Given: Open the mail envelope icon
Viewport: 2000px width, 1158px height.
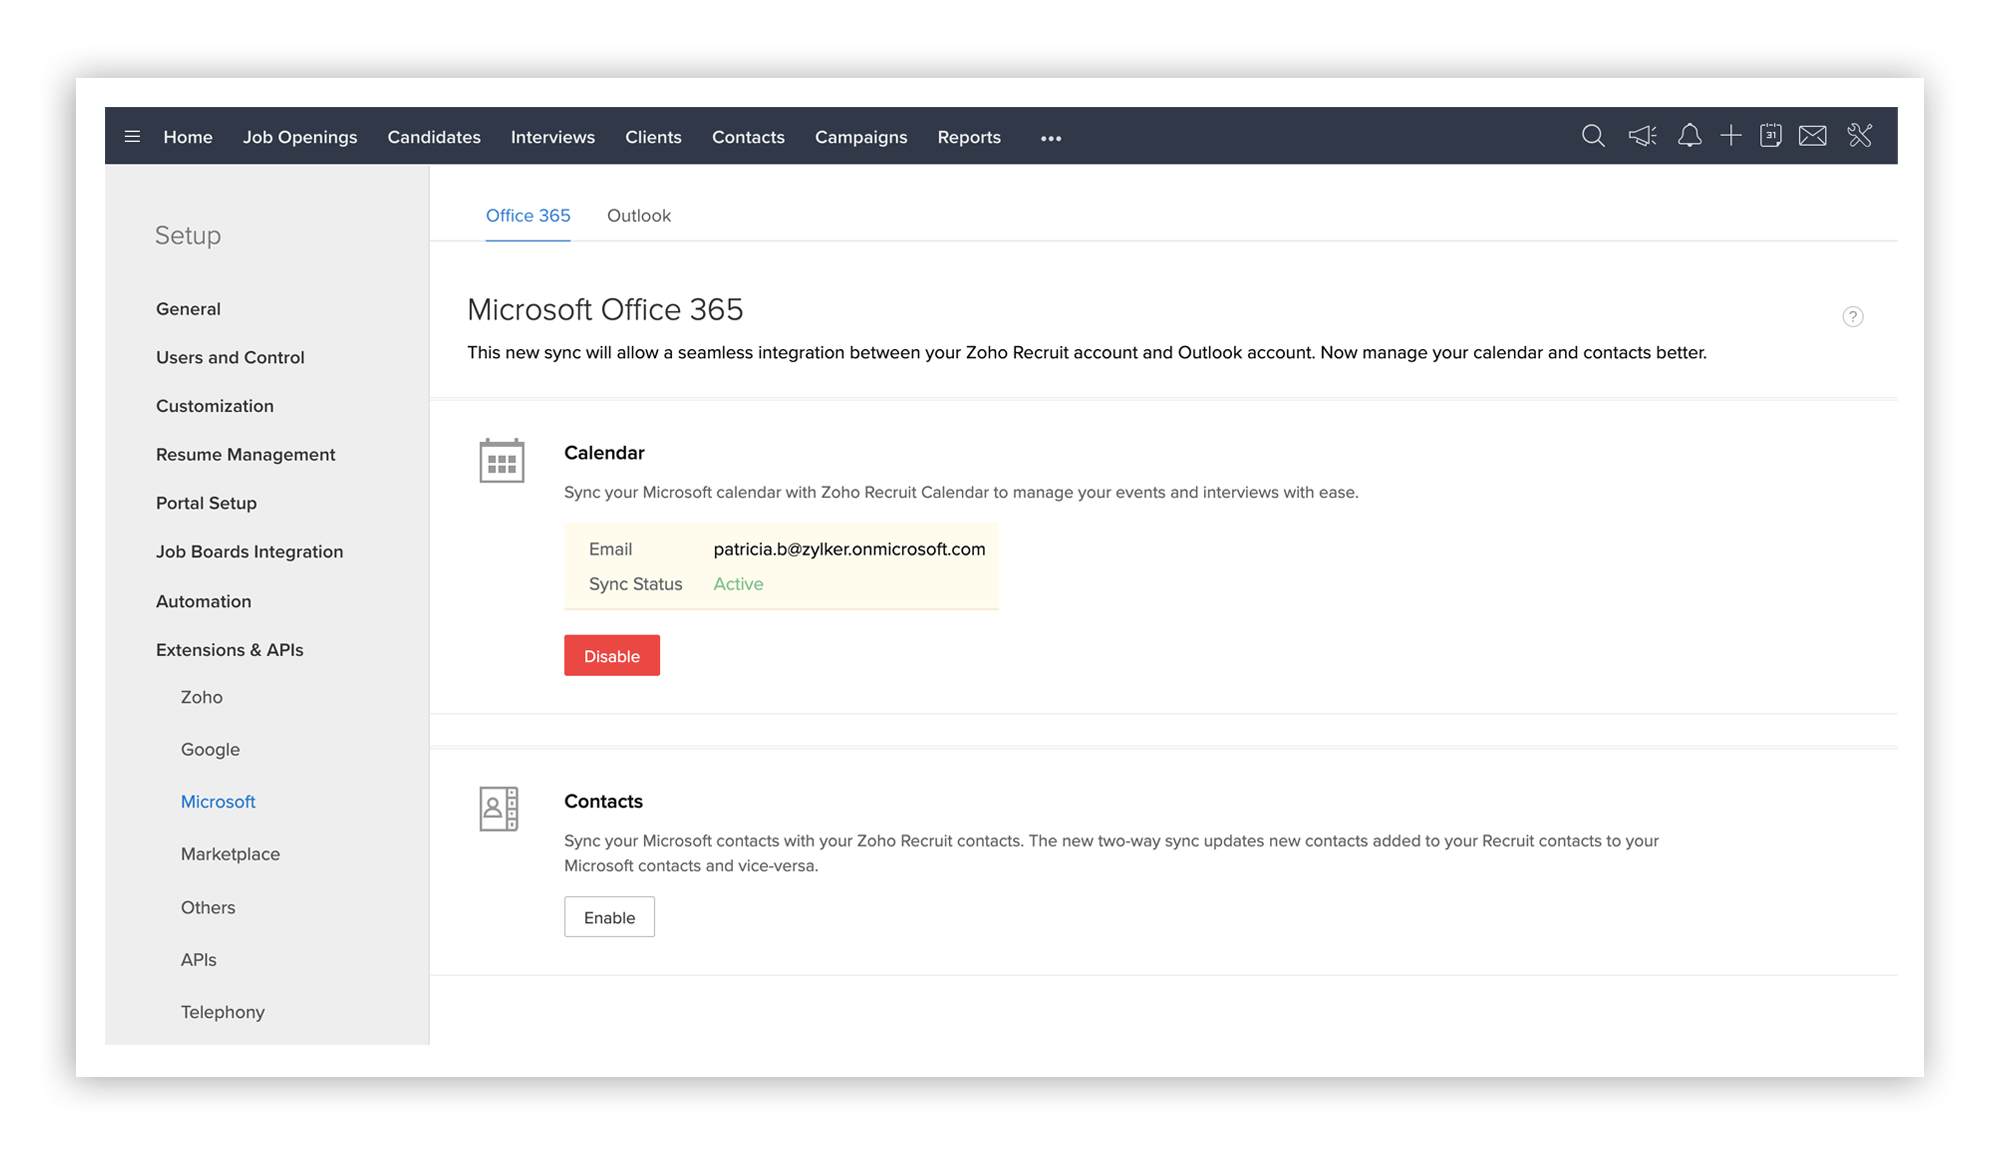Looking at the screenshot, I should pos(1812,136).
